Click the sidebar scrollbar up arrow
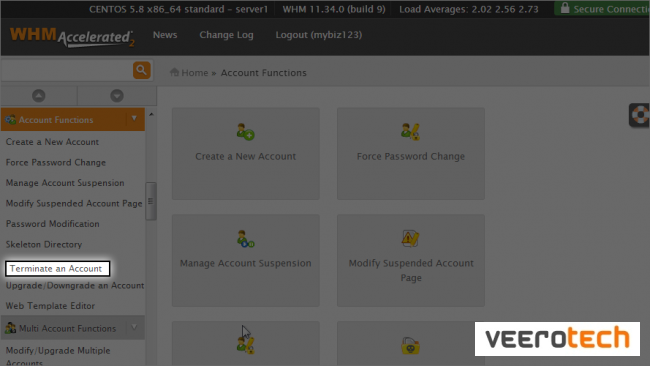This screenshot has width=650, height=366. click(x=151, y=114)
